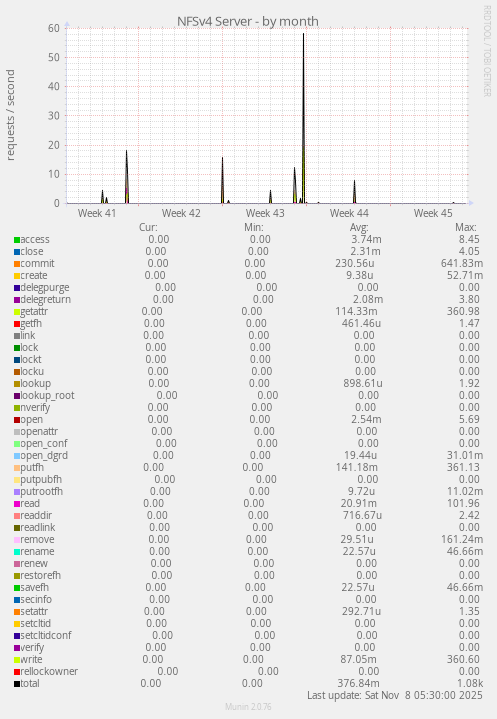Click the setcltid legend label

35,623
